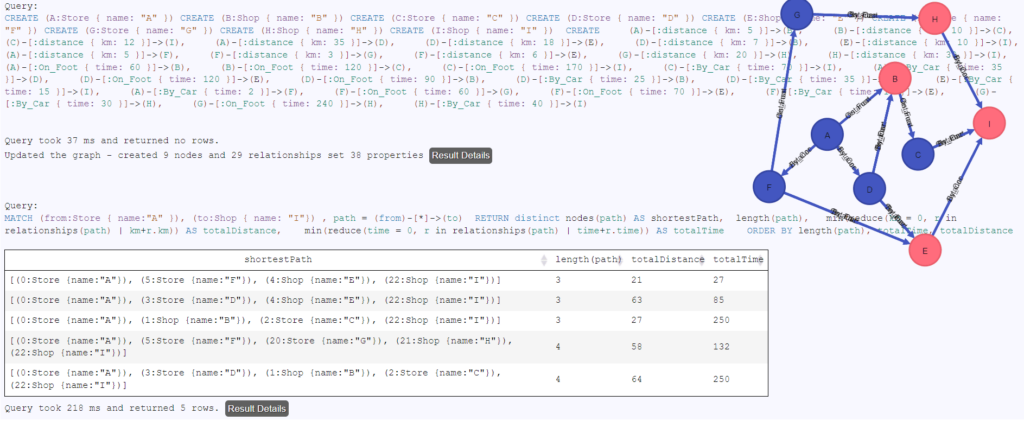The width and height of the screenshot is (1024, 421).
Task: Open Result Details for the 5-row query
Action: pyautogui.click(x=257, y=409)
